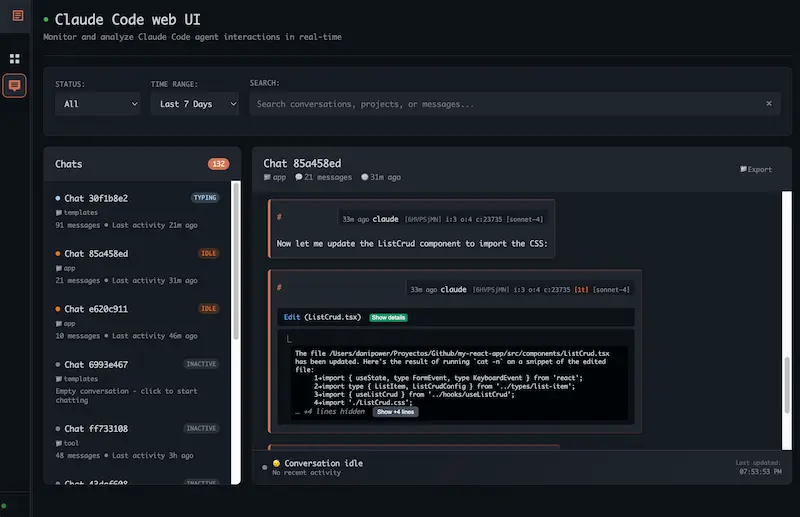This screenshot has height=517, width=800.
Task: Click the hash icon on first claude message
Action: click(279, 217)
